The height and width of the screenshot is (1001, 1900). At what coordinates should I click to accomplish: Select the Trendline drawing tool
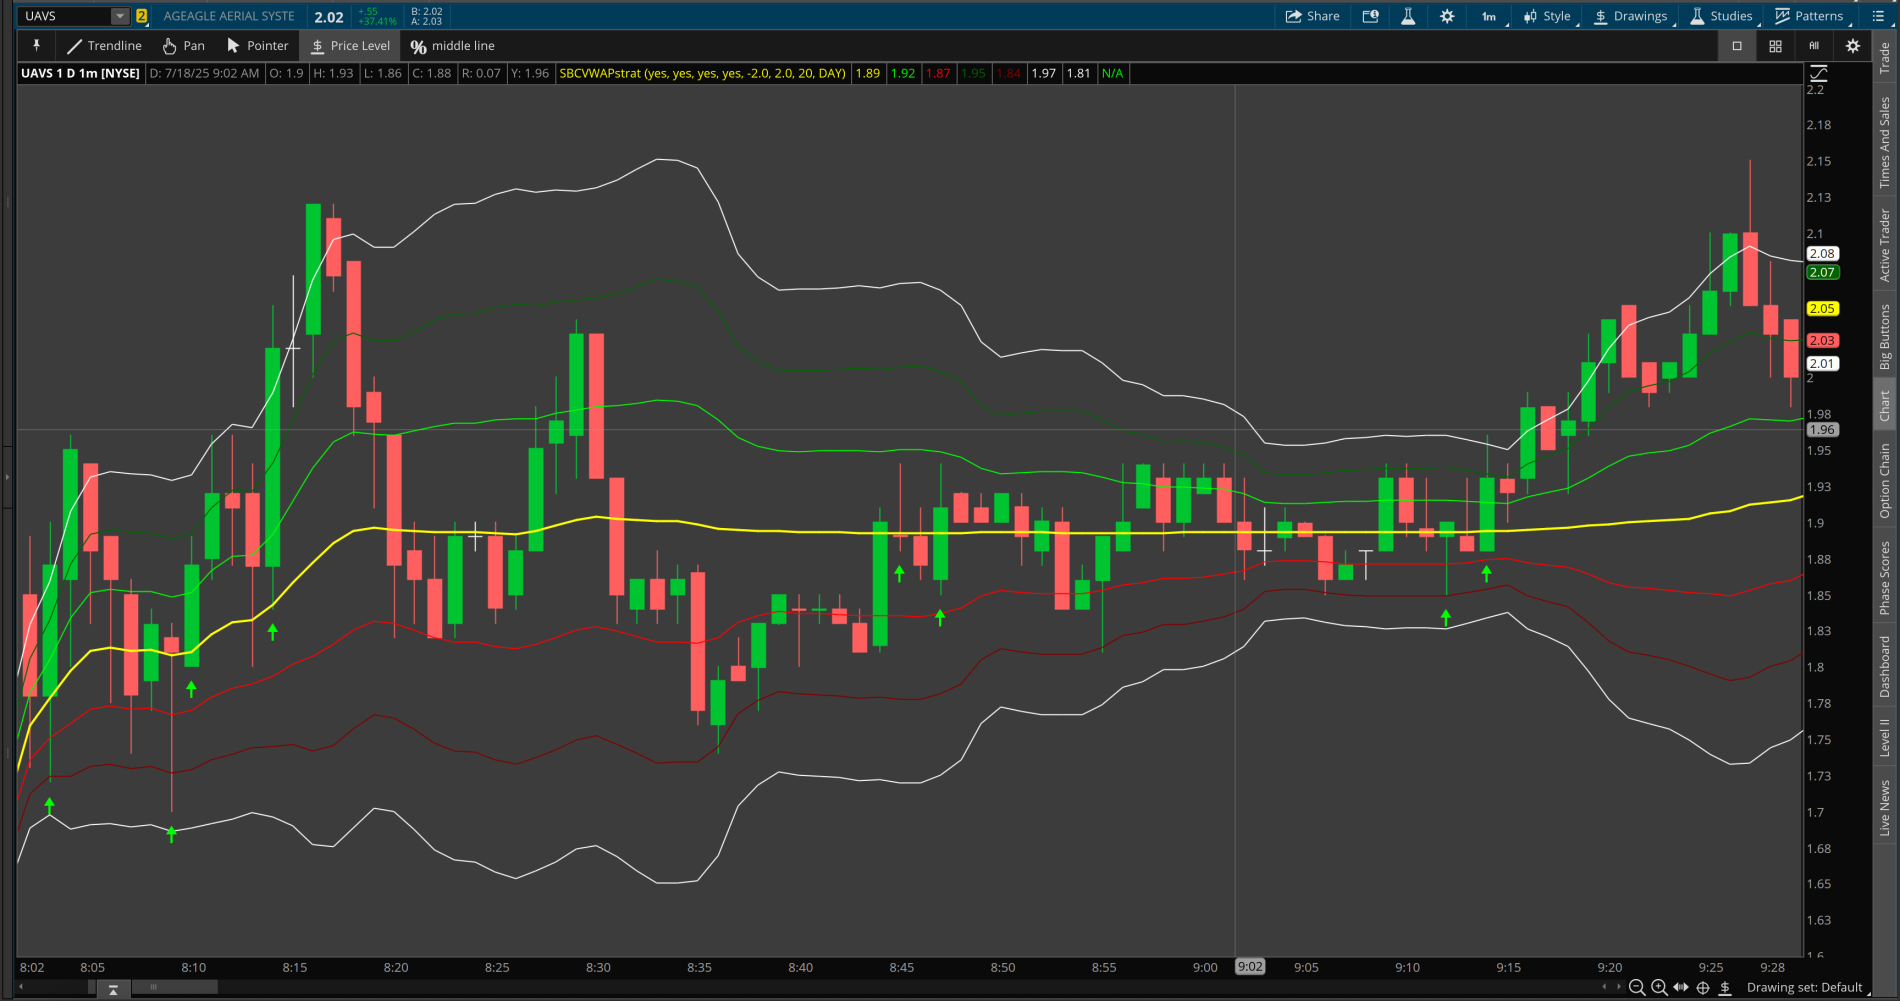[104, 45]
